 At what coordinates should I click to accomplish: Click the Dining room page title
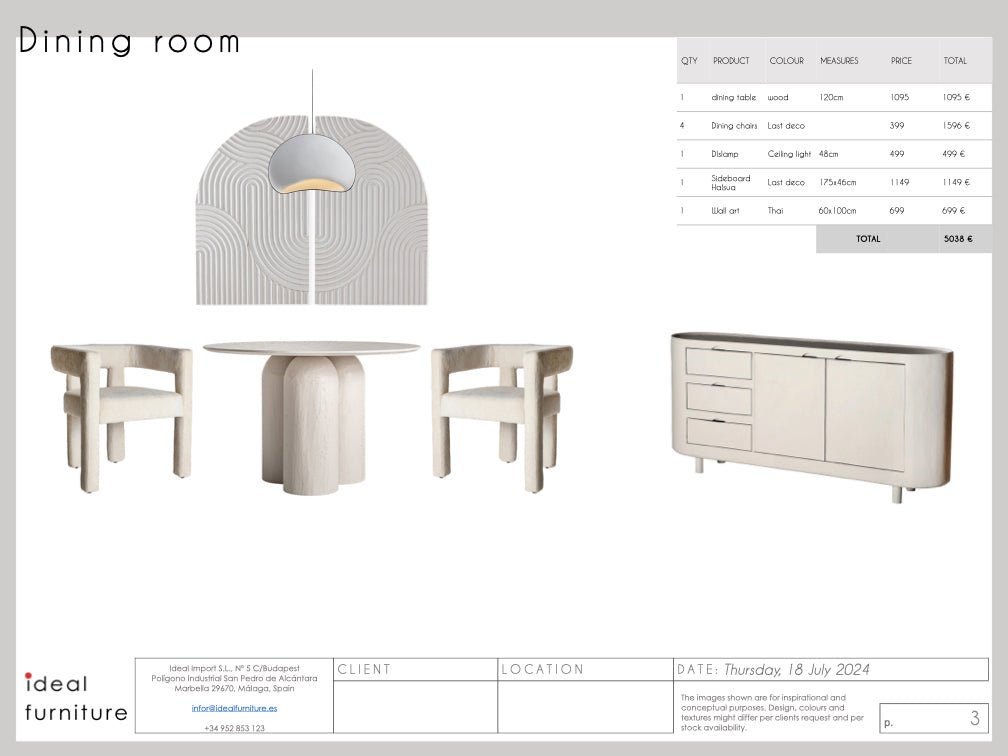(130, 42)
